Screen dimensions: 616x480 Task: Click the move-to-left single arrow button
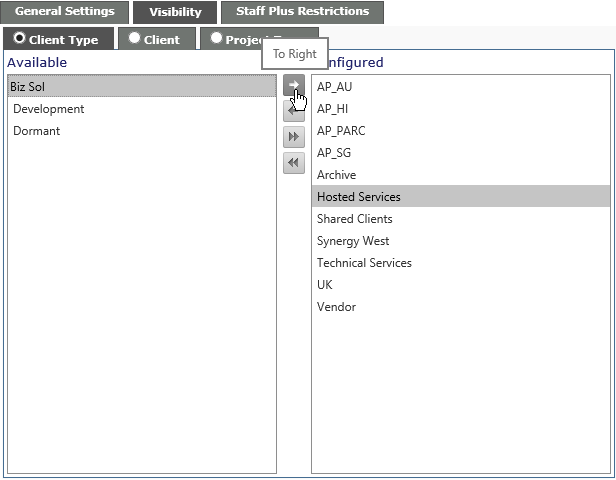coord(294,111)
